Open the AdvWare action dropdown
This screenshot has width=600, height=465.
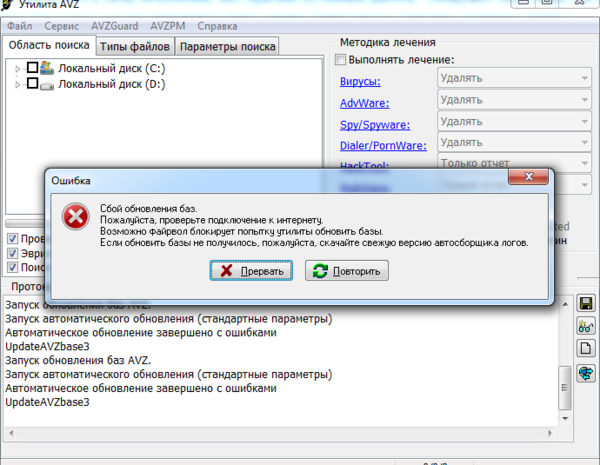tap(514, 100)
